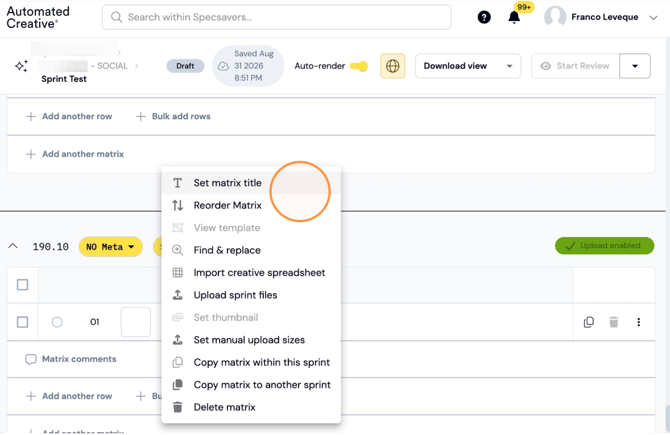Delete row 01 using the trash icon
The width and height of the screenshot is (670, 435).
(x=614, y=322)
